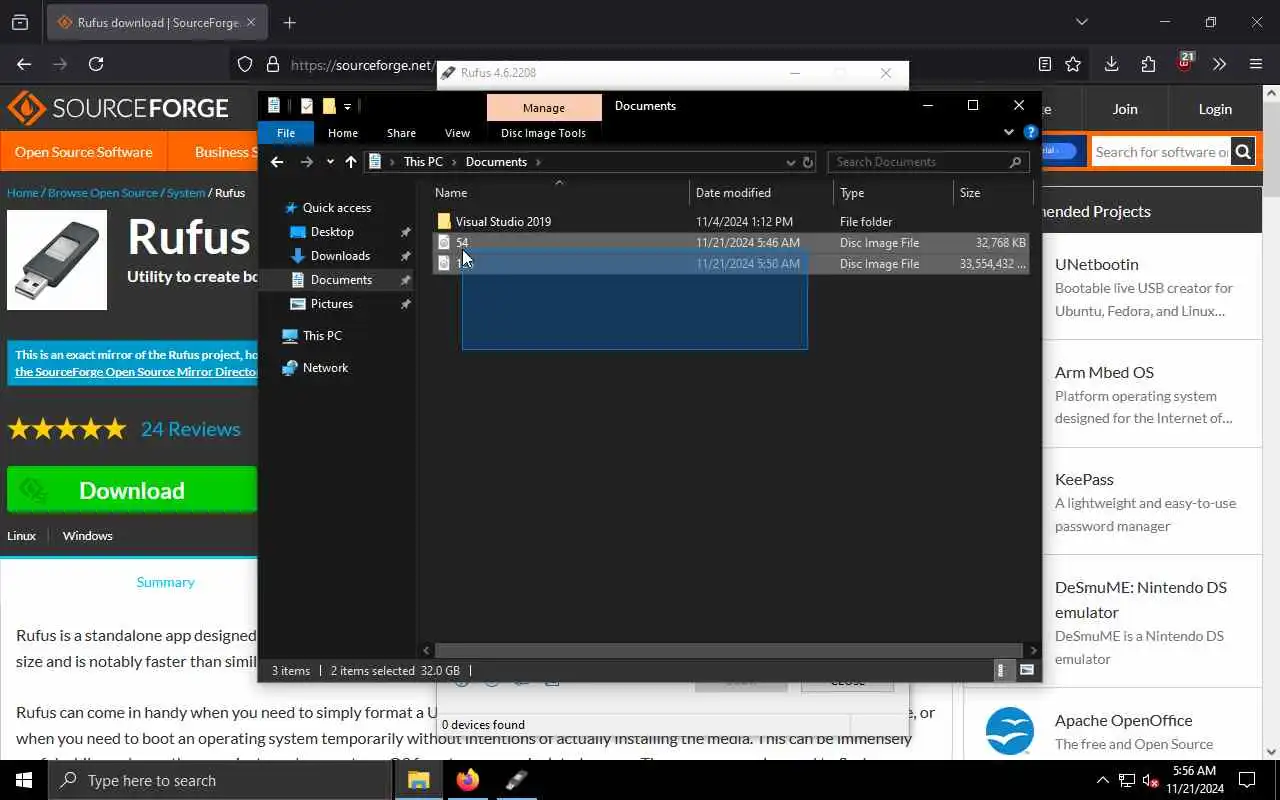Go up one folder level in Explorer
This screenshot has height=800, width=1280.
[350, 162]
